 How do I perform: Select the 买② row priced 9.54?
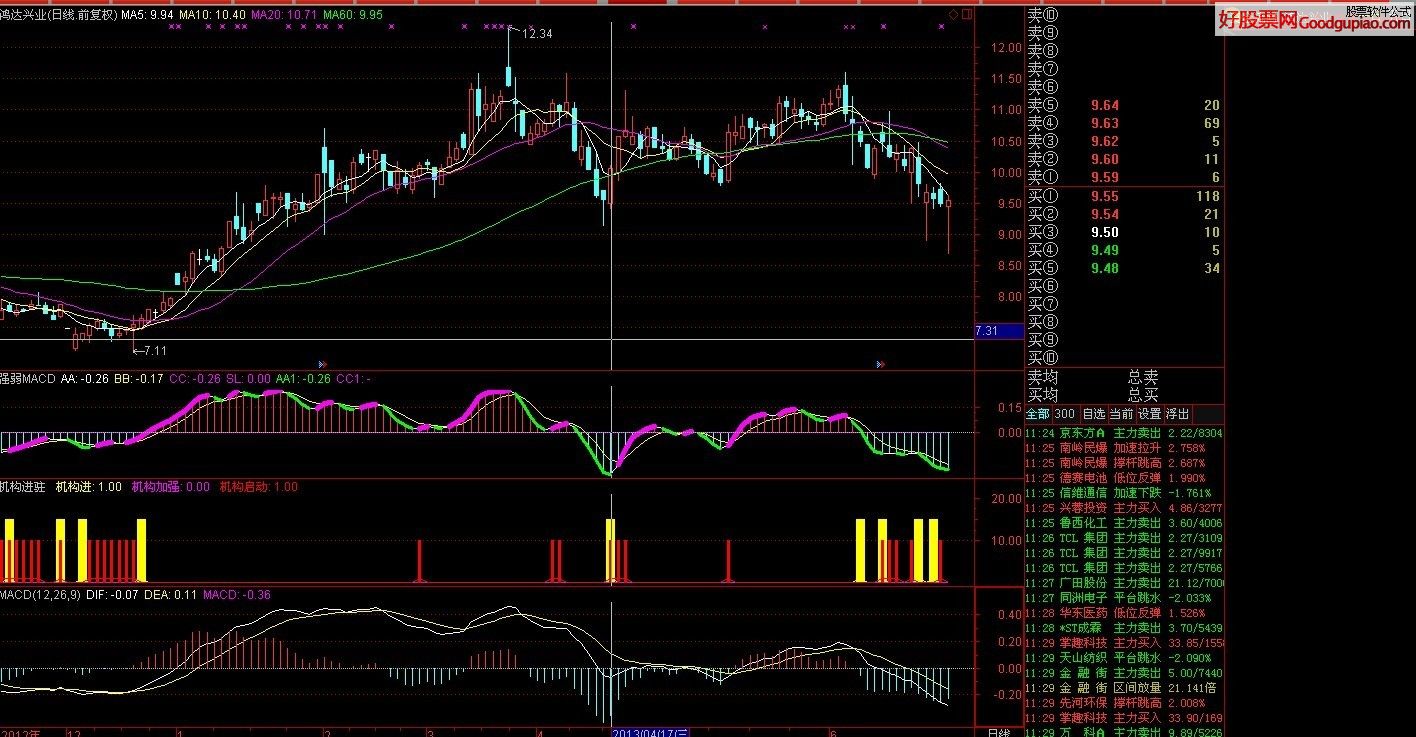point(1125,214)
